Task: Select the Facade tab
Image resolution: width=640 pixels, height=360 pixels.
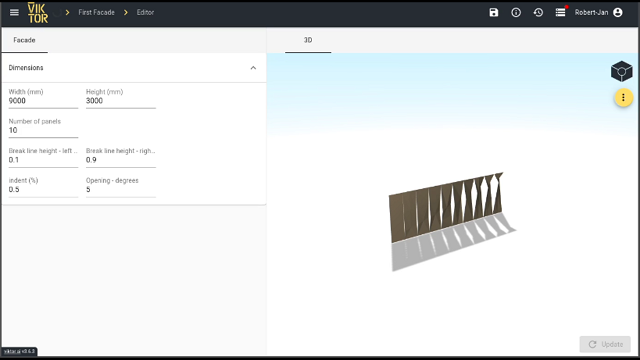Action: 24,40
